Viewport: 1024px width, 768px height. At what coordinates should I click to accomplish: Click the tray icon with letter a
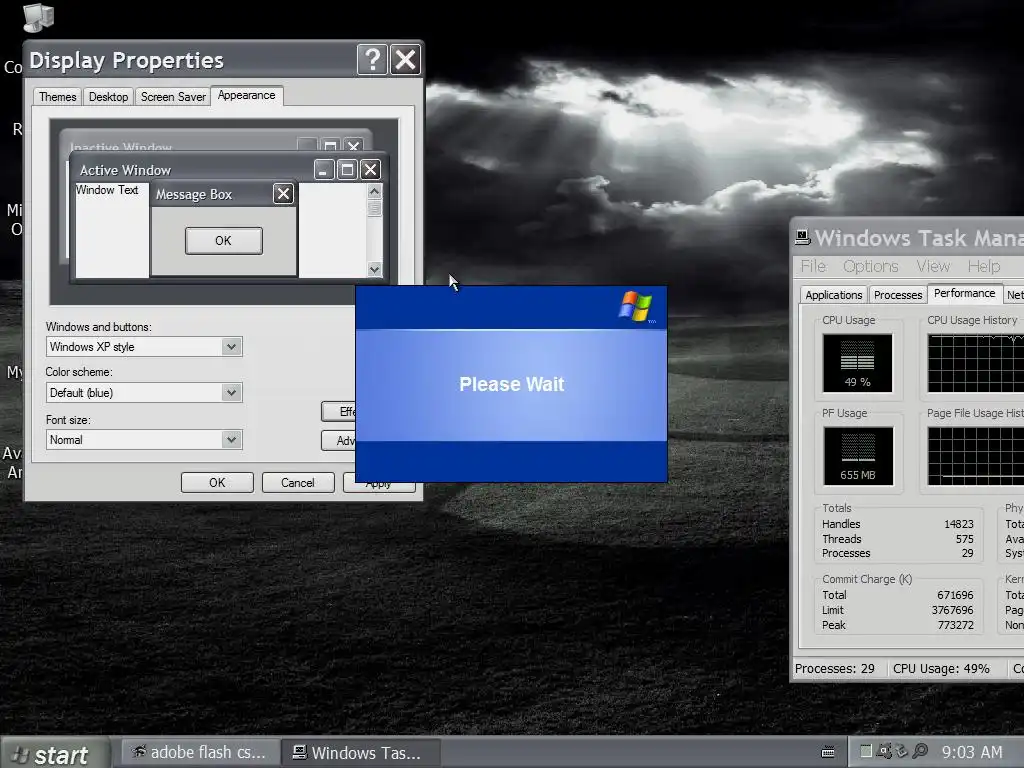tap(884, 752)
